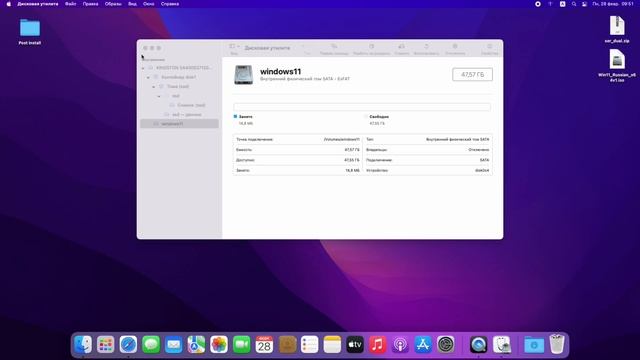Viewport: 640px width, 360px height.
Task: Open the Файл menu
Action: 71,4
